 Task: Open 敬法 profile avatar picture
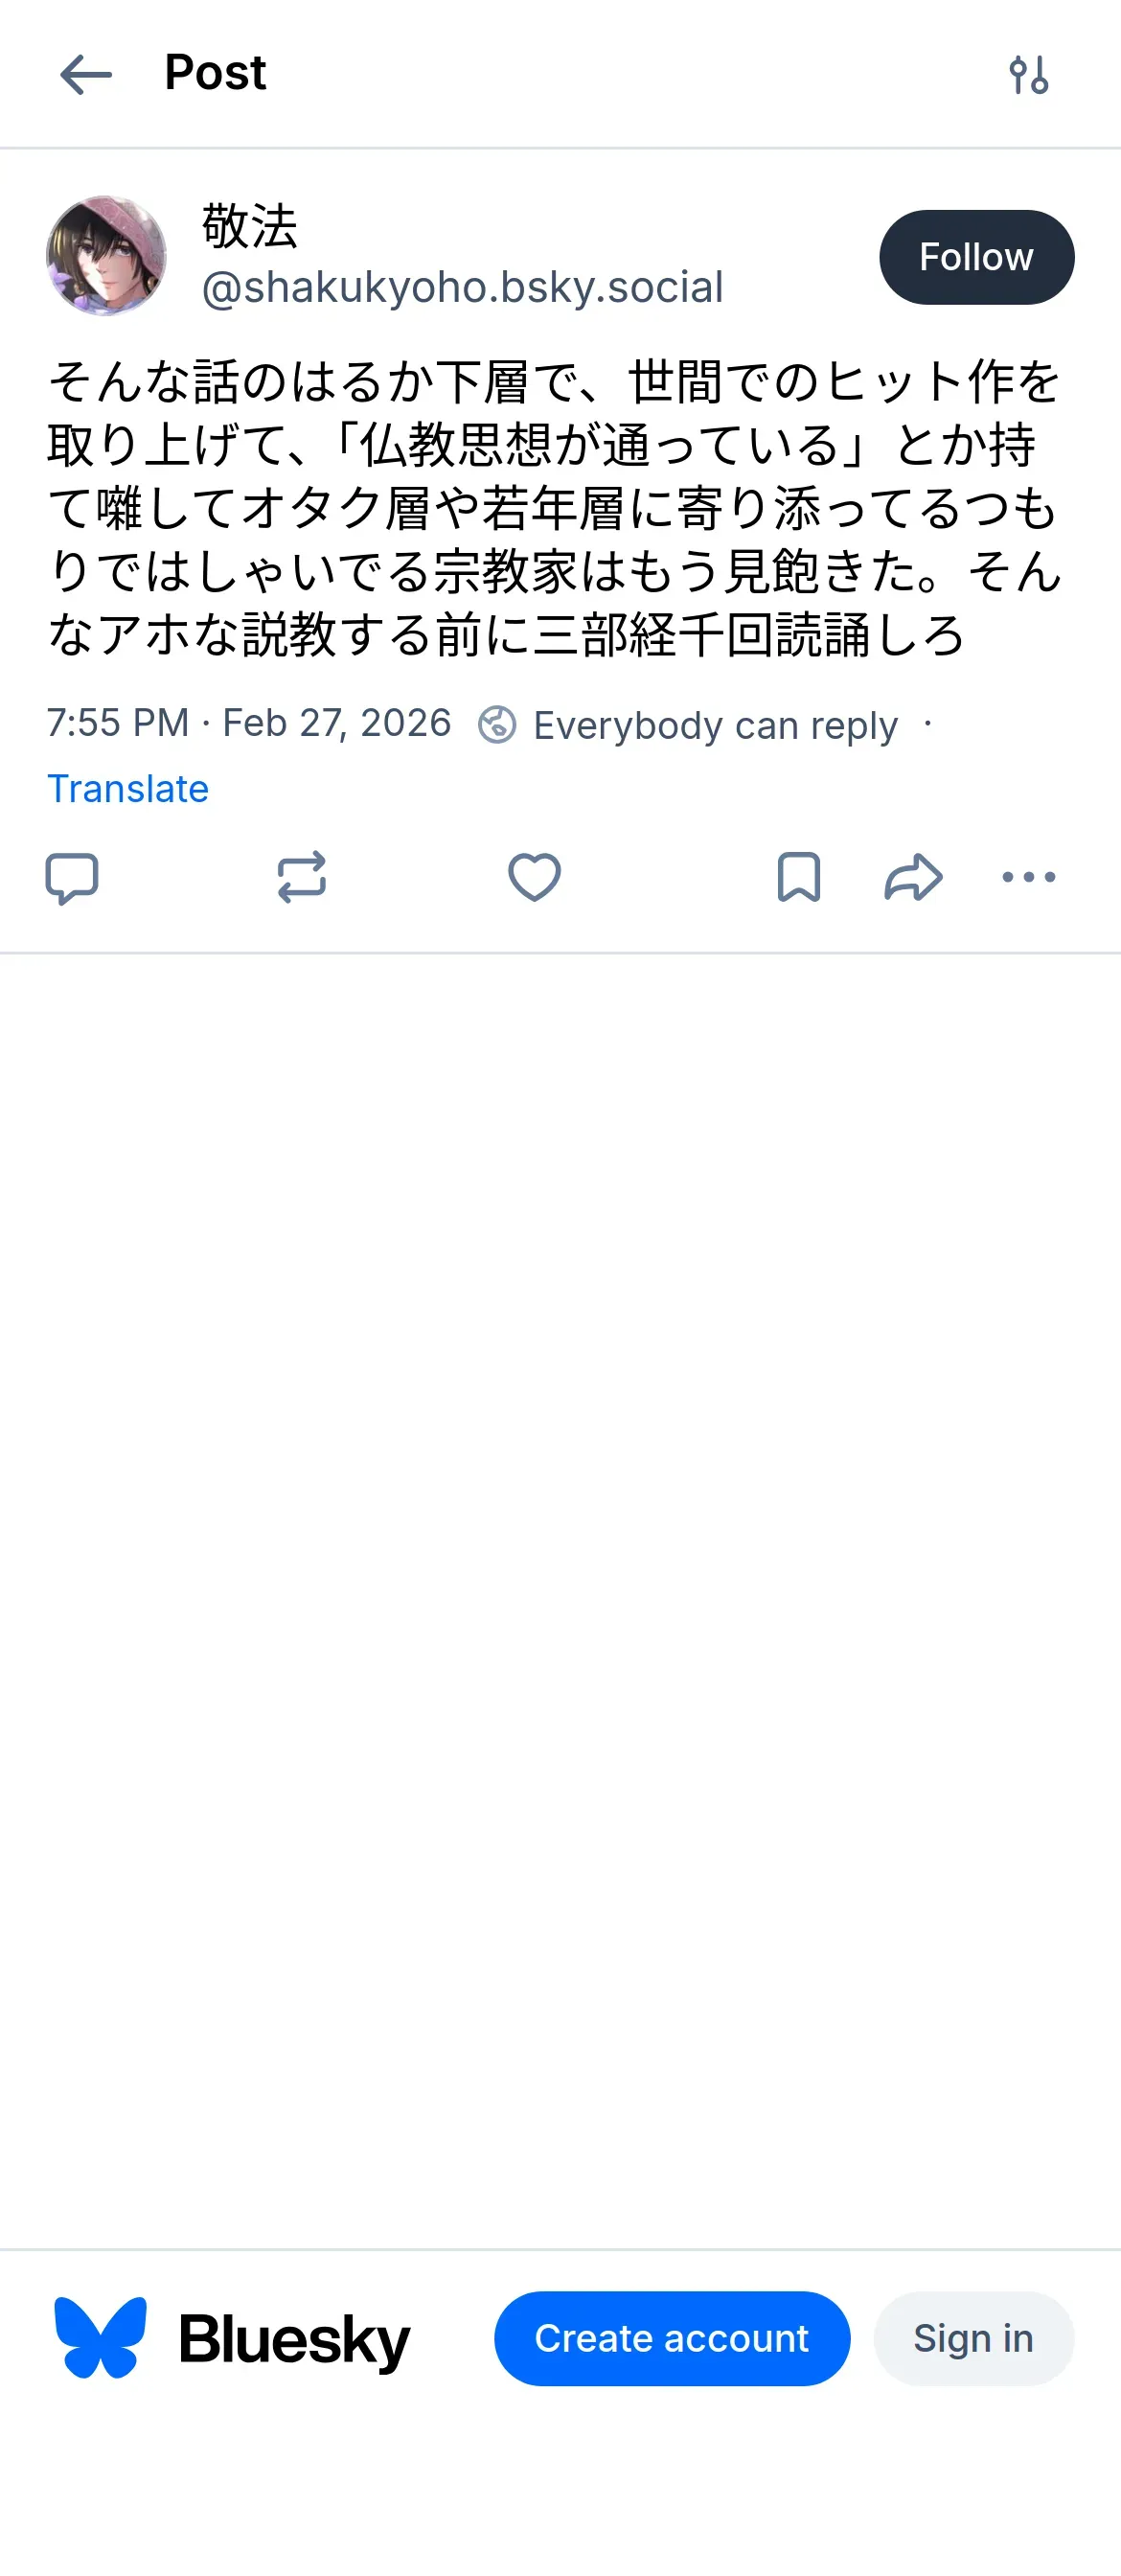point(106,256)
